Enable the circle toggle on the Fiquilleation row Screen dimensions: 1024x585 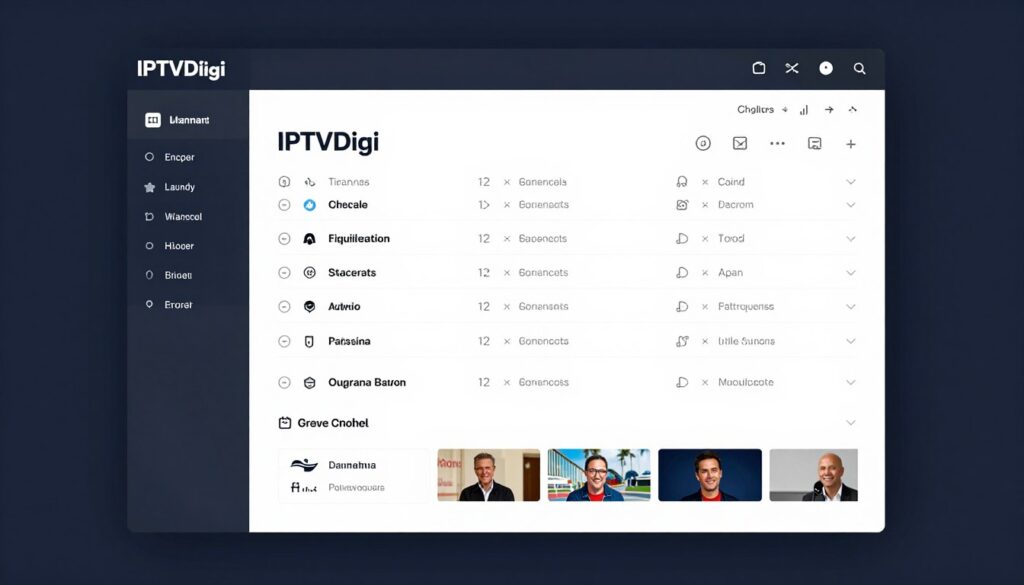click(283, 238)
